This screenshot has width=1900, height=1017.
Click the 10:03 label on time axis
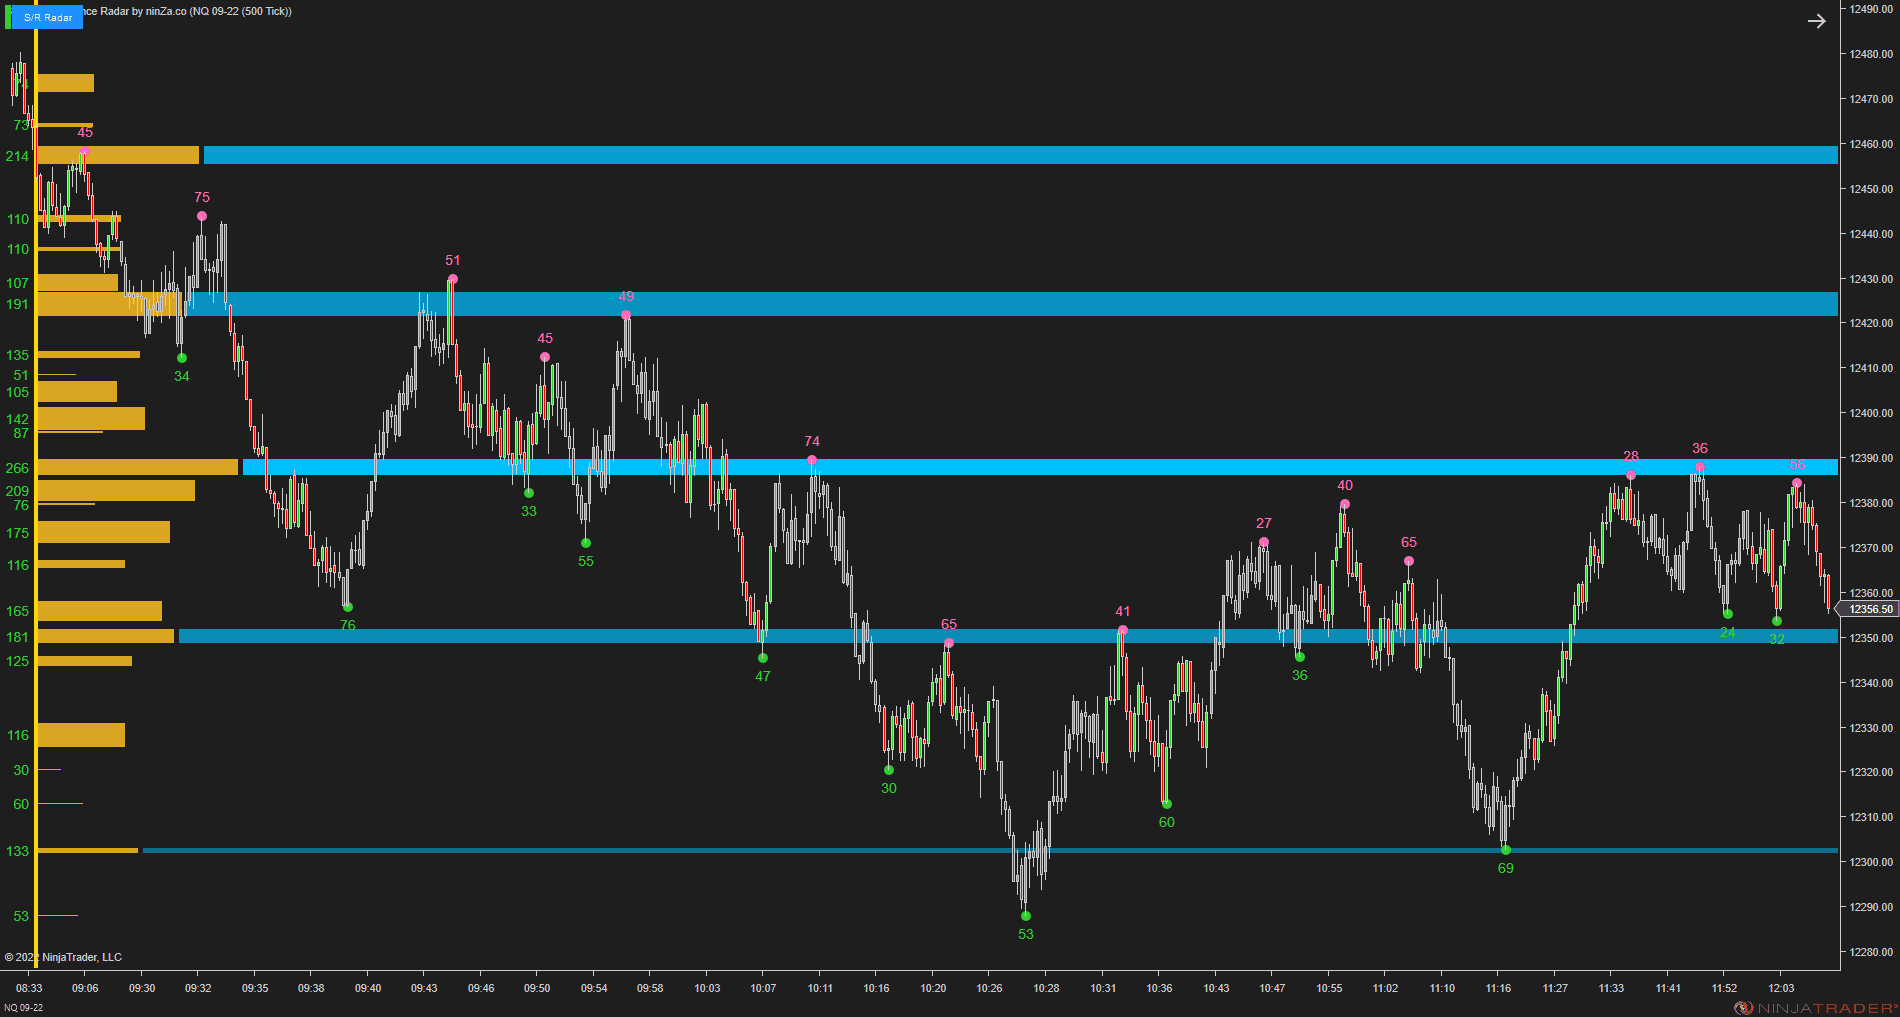[707, 988]
